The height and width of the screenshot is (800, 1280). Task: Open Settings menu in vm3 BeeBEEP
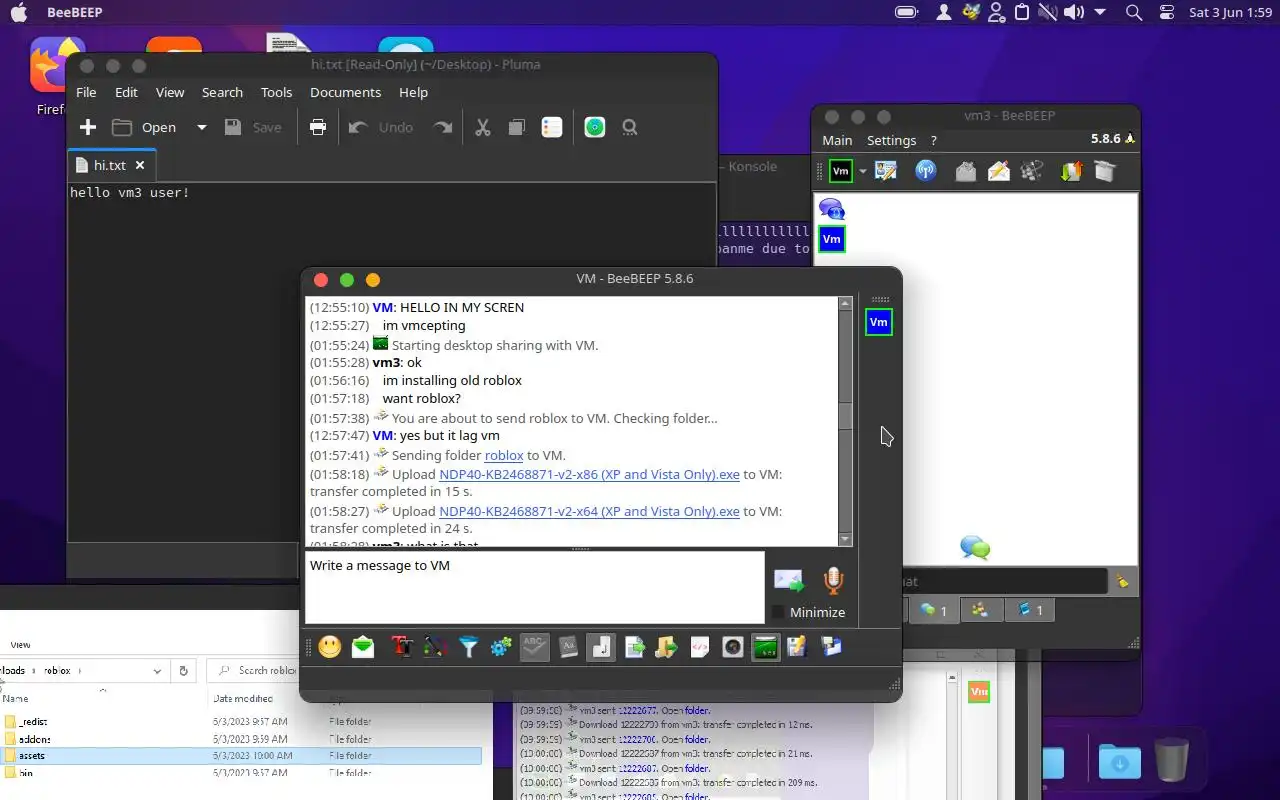pyautogui.click(x=891, y=140)
